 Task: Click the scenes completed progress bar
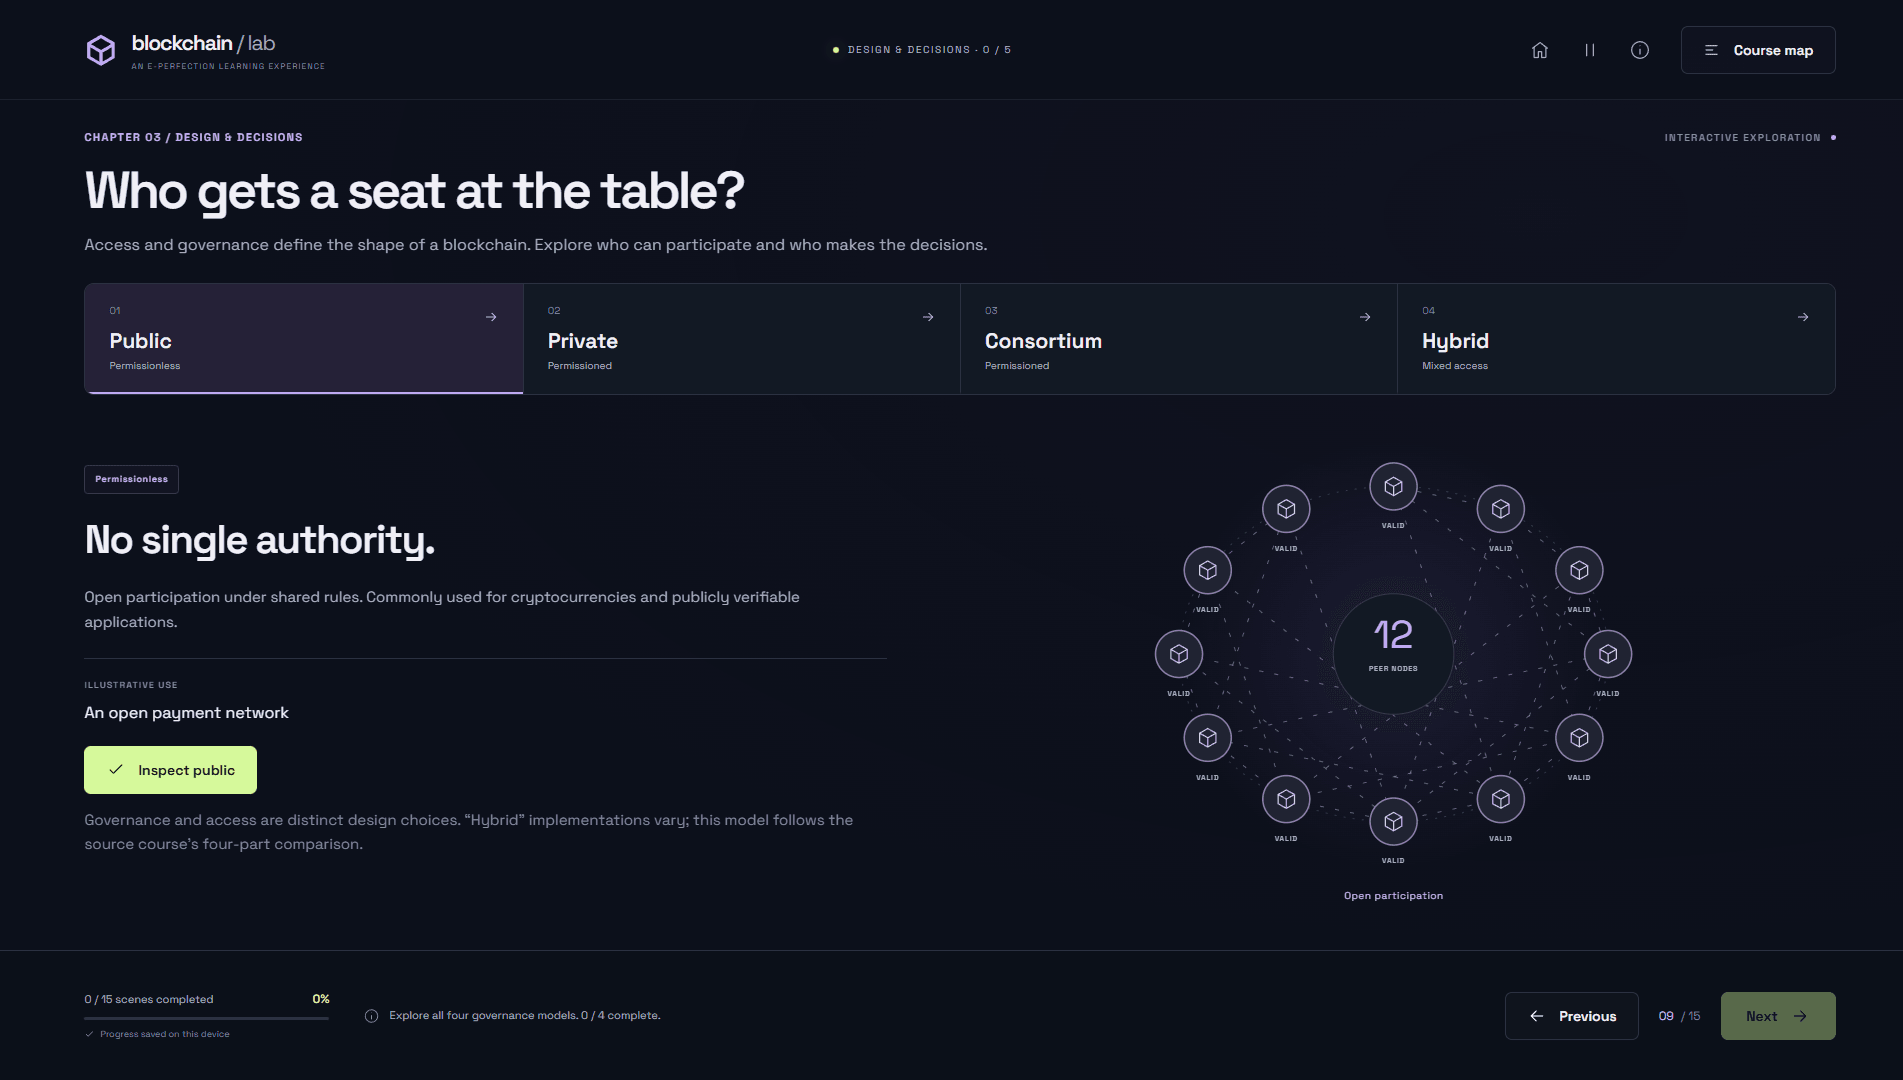[x=207, y=1018]
